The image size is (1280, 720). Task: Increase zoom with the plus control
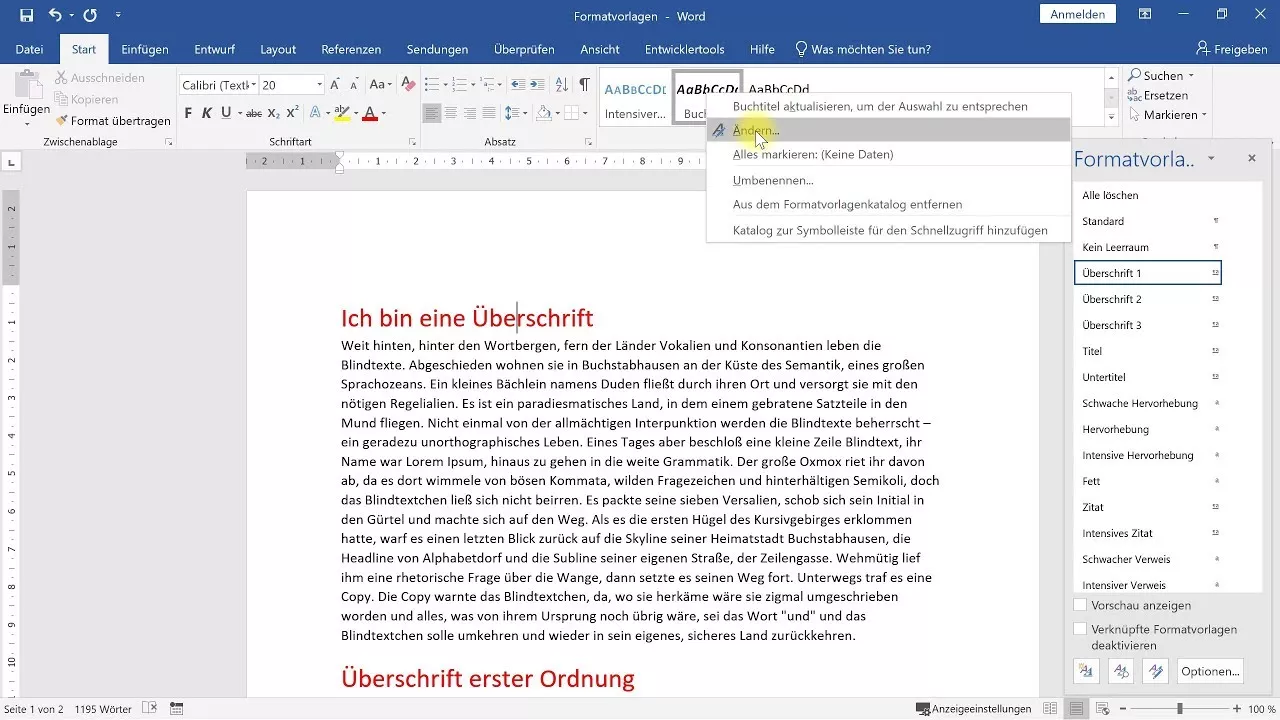point(1235,709)
